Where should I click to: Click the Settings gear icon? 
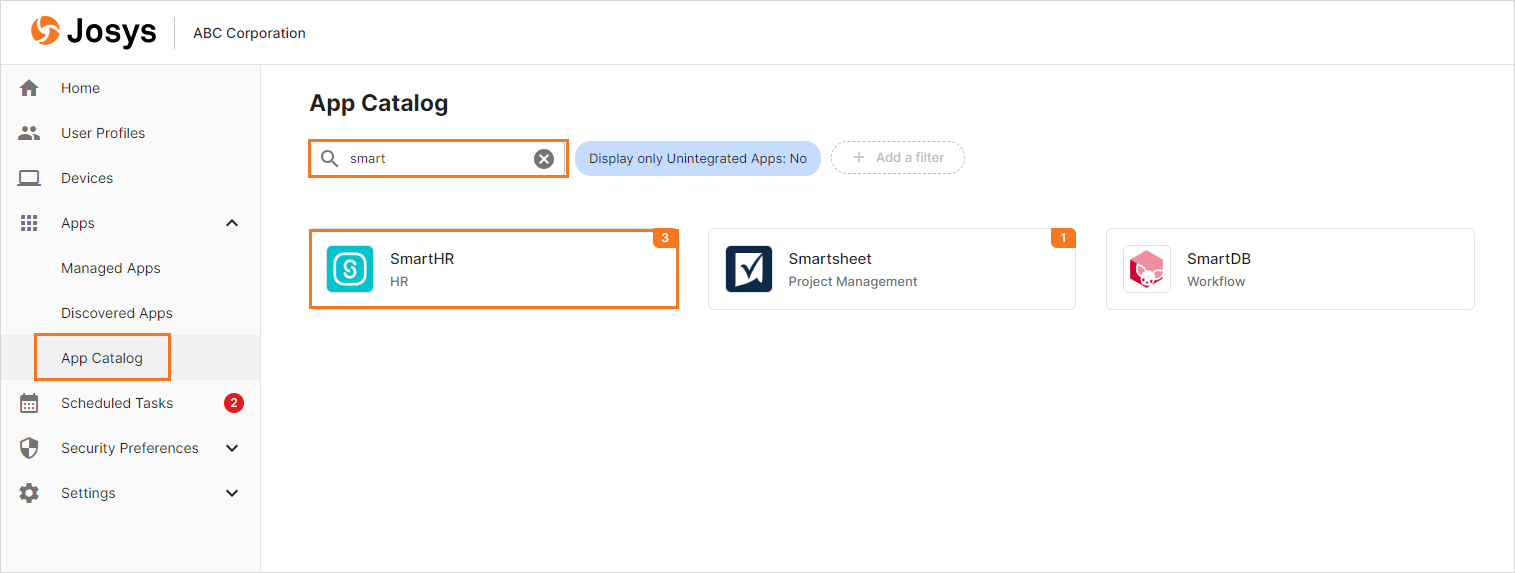pyautogui.click(x=29, y=493)
